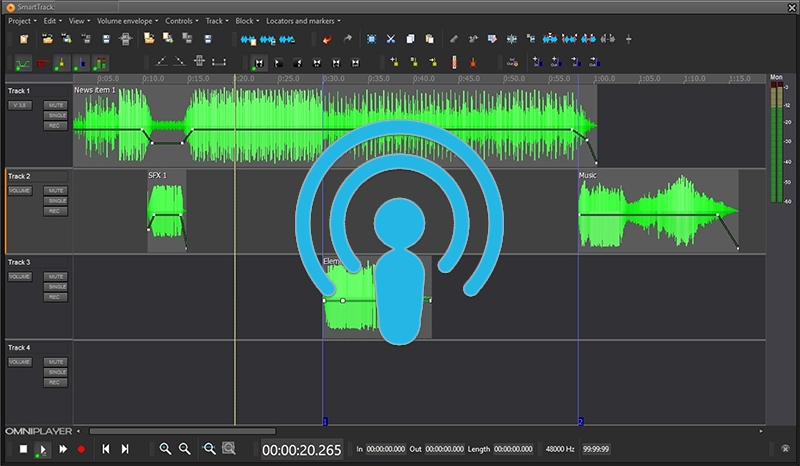800x466 pixels.
Task: Click the red thermometer marker icon
Action: (454, 62)
